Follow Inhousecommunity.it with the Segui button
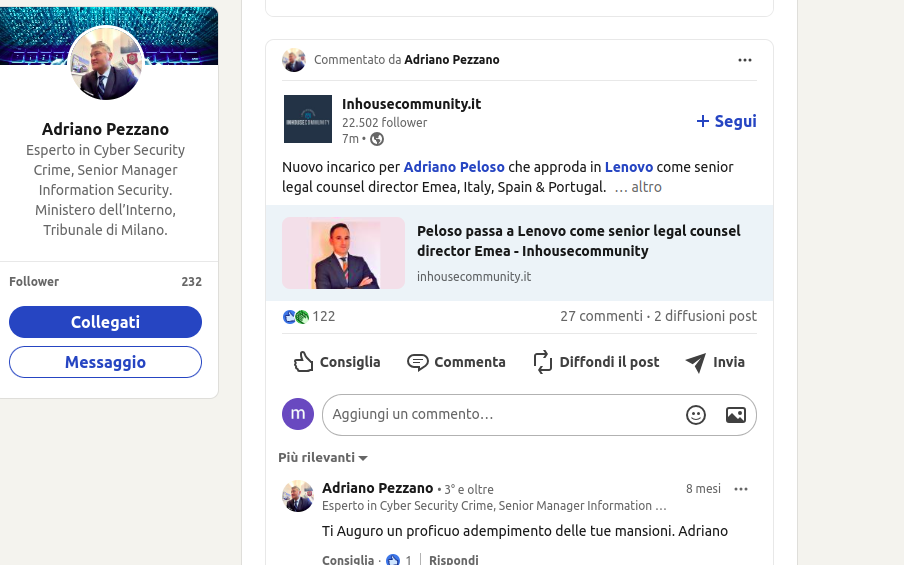The height and width of the screenshot is (565, 904). [x=726, y=121]
